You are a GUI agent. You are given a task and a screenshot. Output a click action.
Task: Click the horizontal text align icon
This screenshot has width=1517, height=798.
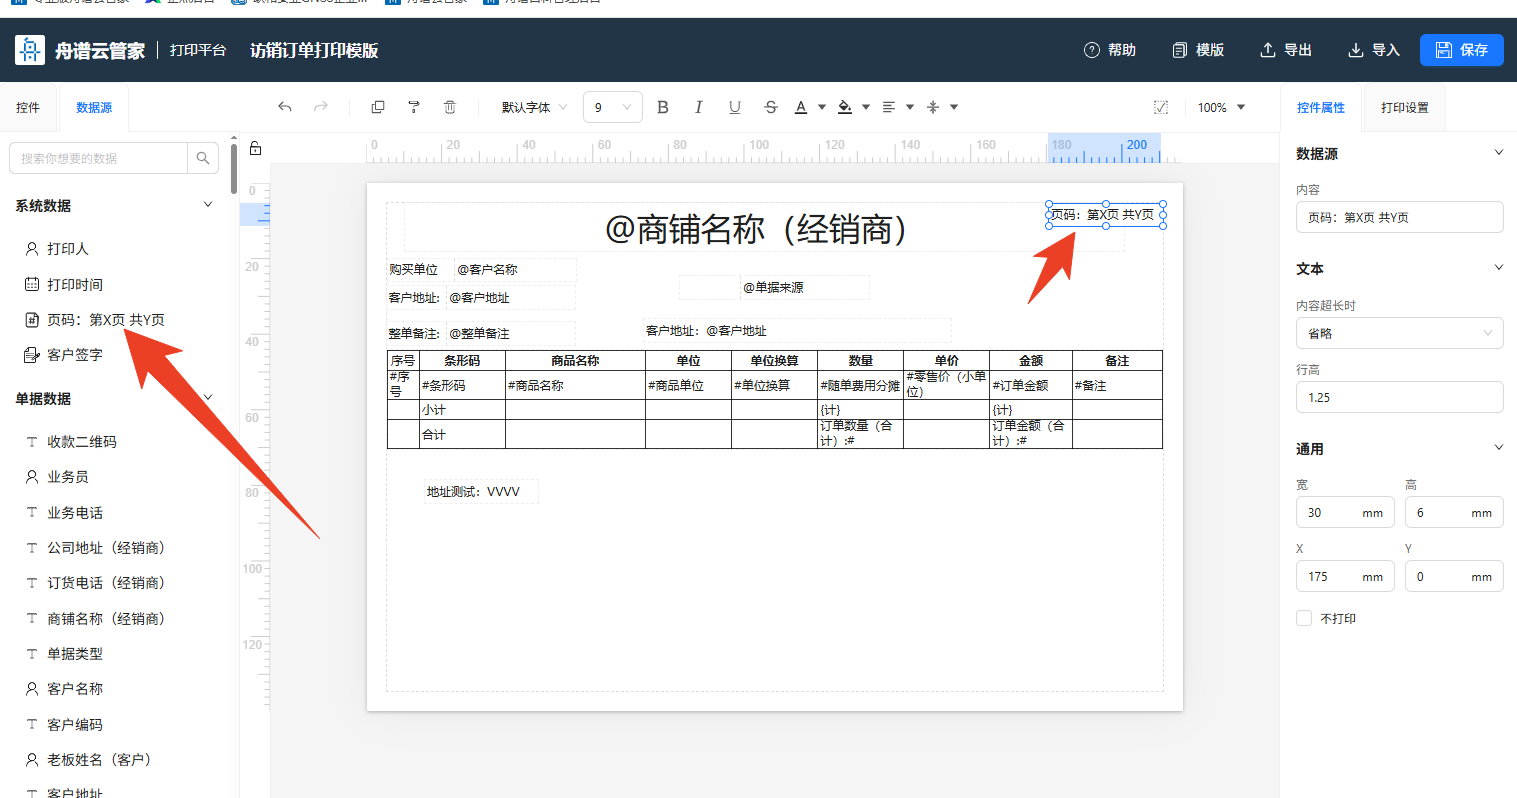click(889, 107)
